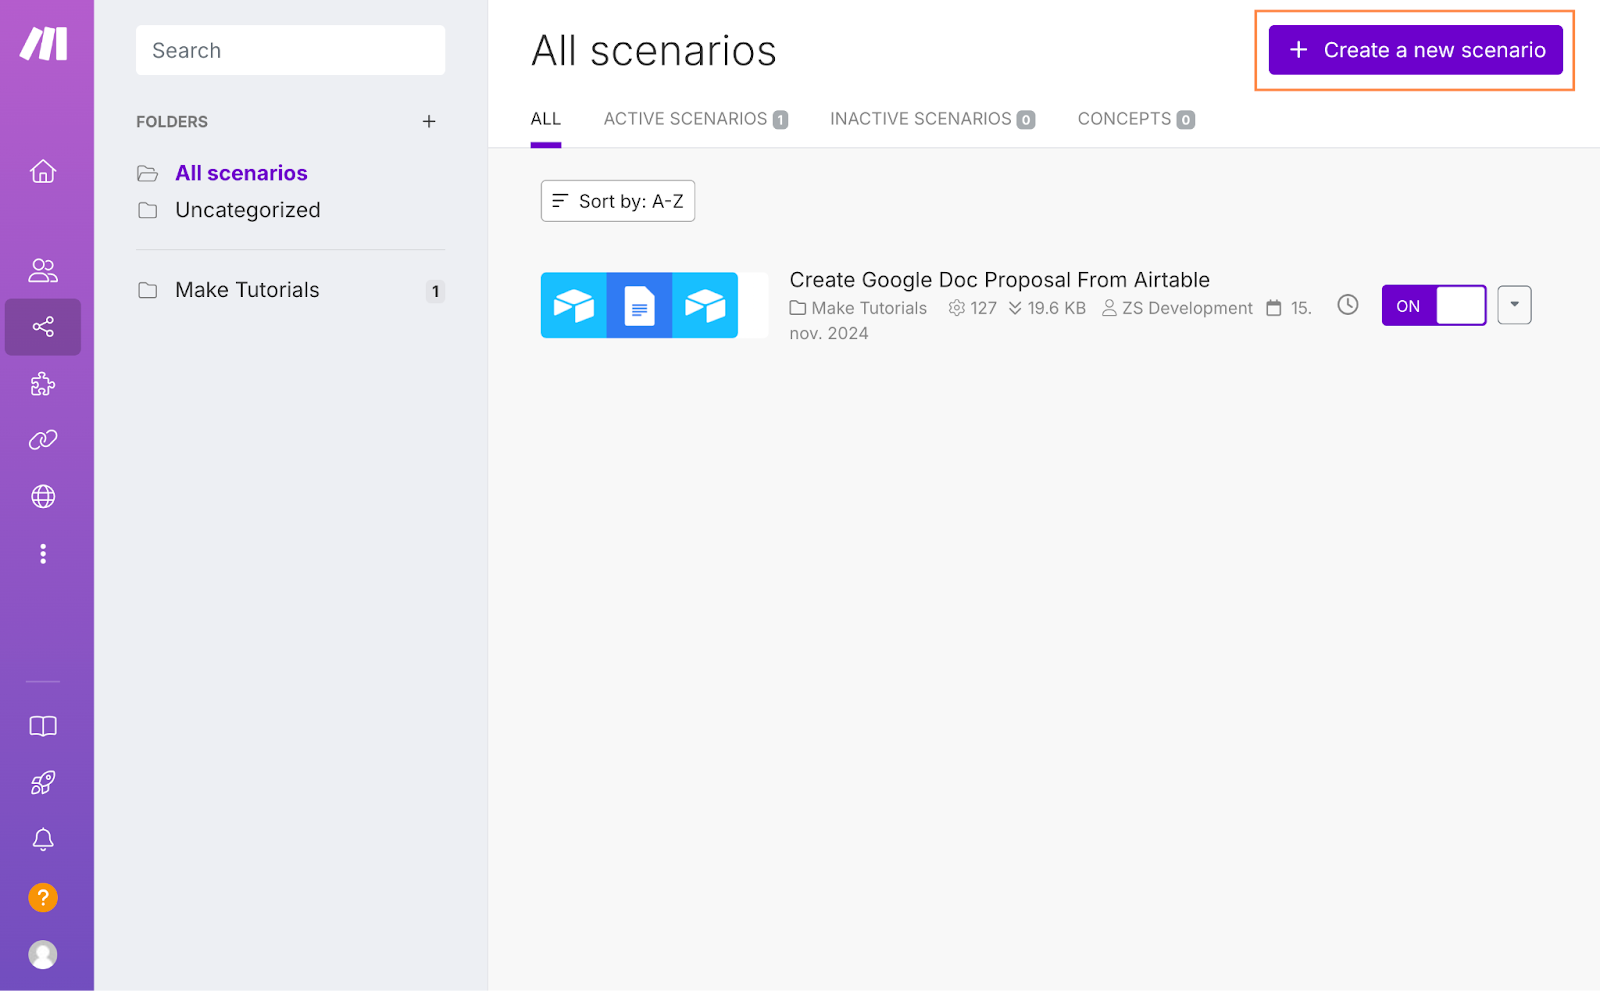Screen dimensions: 1600x991
Task: Click Create a new scenario button
Action: [x=1415, y=50]
